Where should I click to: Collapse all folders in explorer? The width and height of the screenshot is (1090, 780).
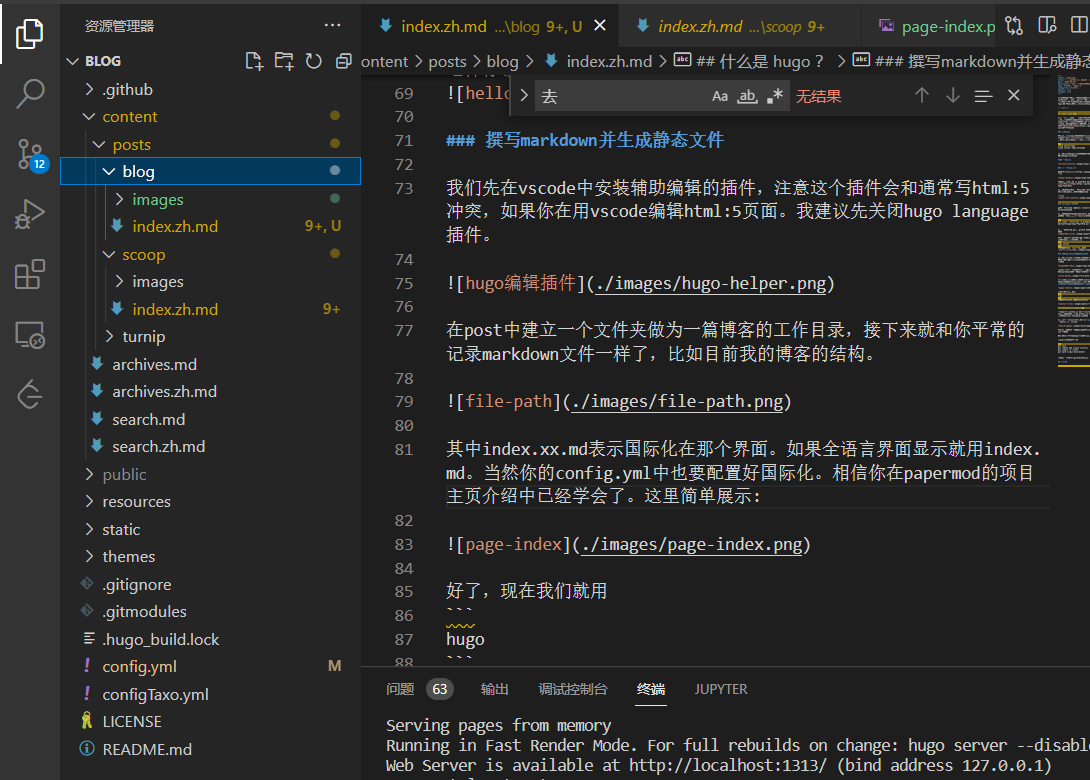pos(343,61)
